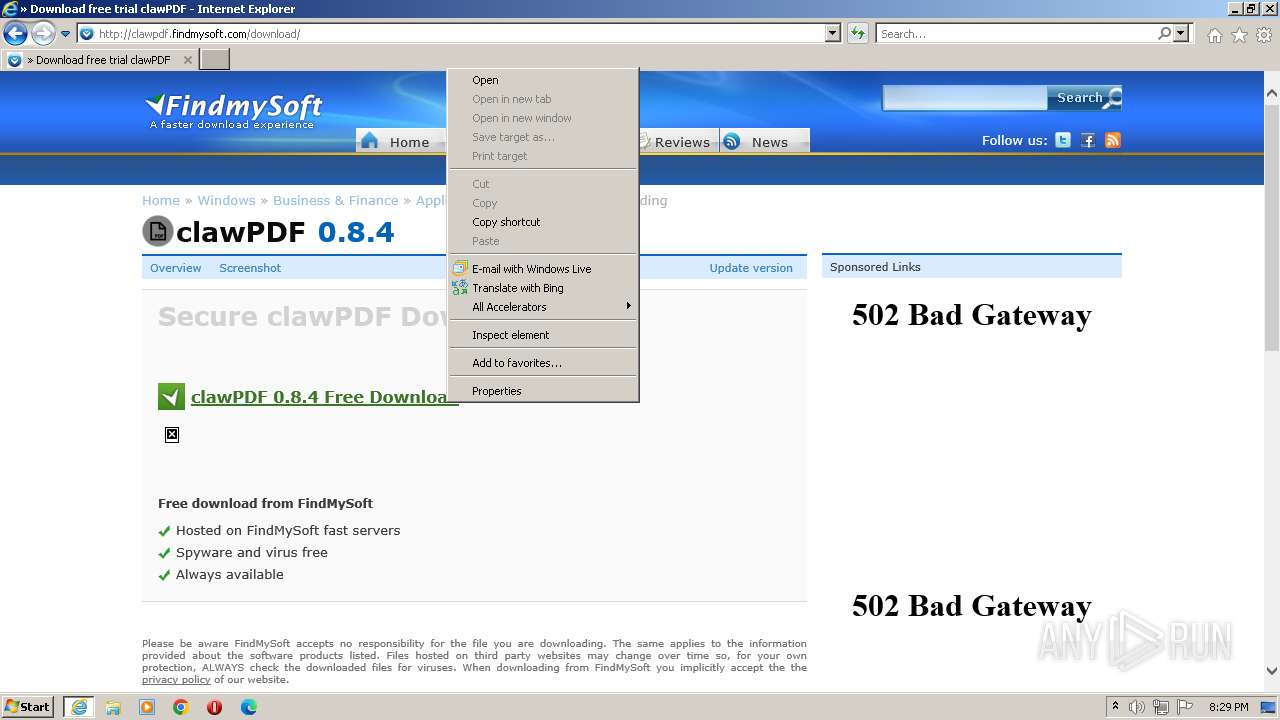
Task: Click the address bar URL field
Action: pos(452,34)
